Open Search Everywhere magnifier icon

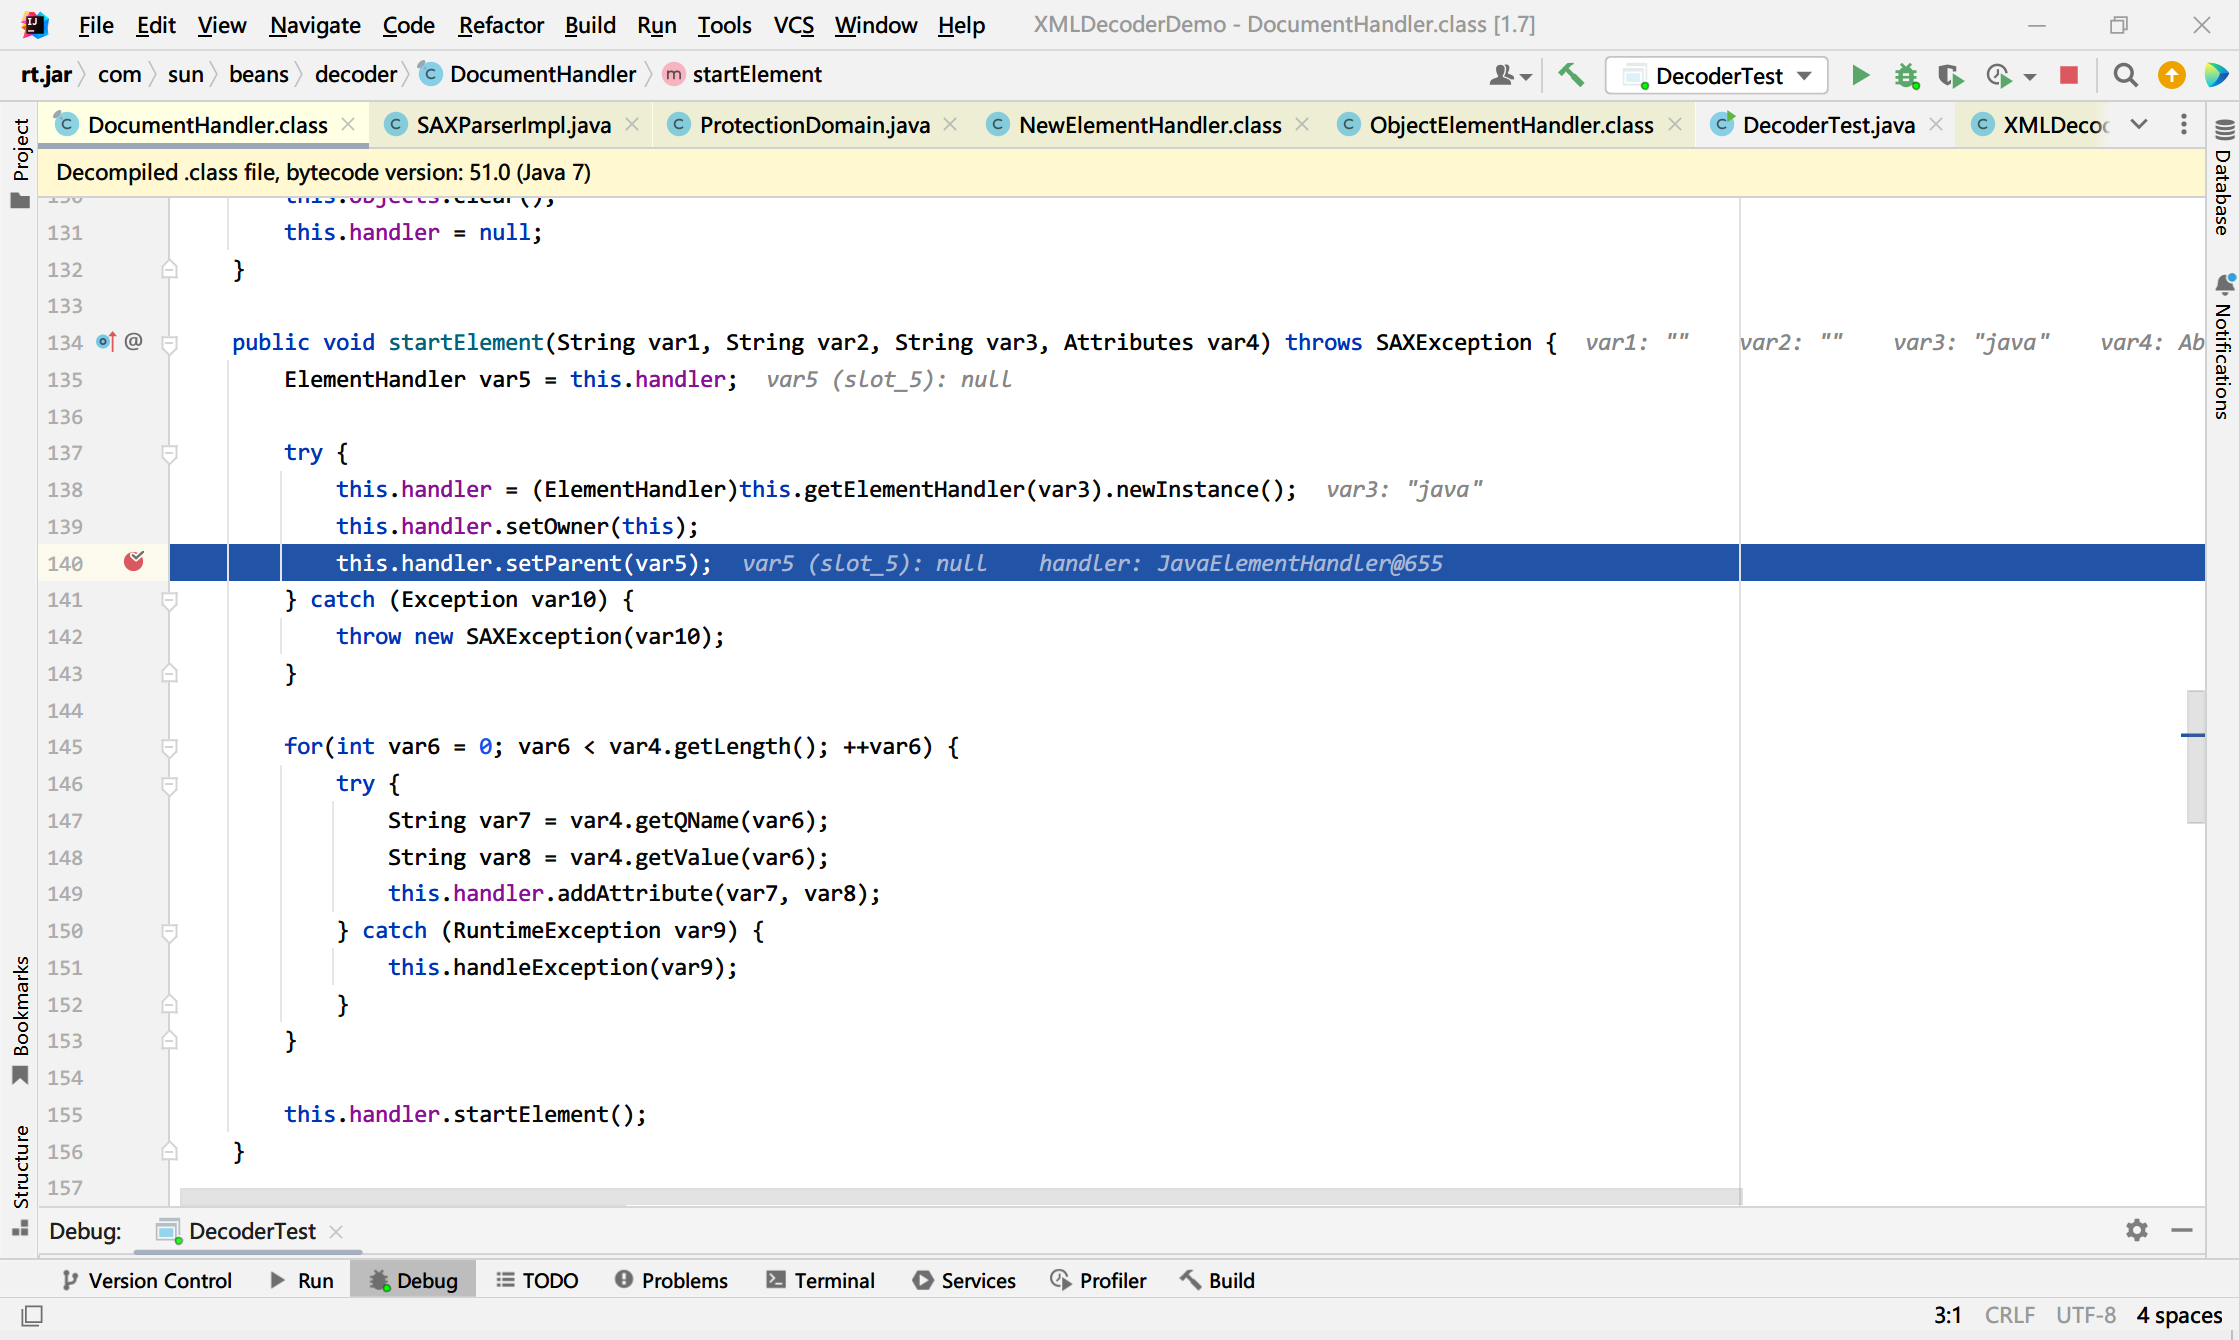2125,75
